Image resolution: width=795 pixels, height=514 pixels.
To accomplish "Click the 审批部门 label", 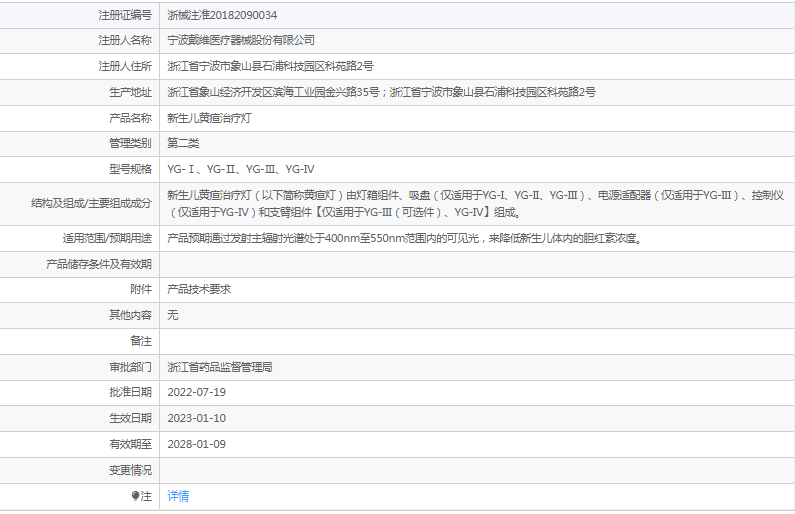I will pos(130,367).
